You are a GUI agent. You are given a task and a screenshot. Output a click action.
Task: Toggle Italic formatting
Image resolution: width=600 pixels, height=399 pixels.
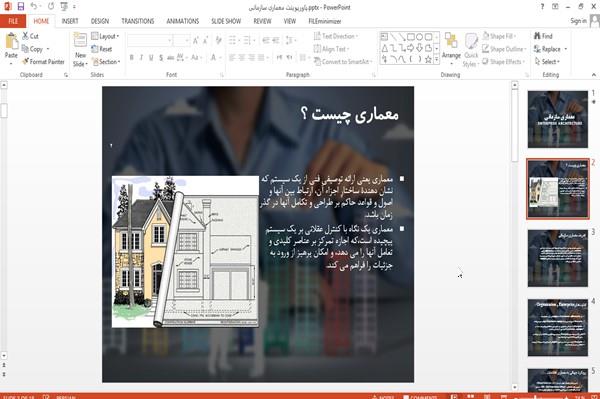[x=141, y=58]
